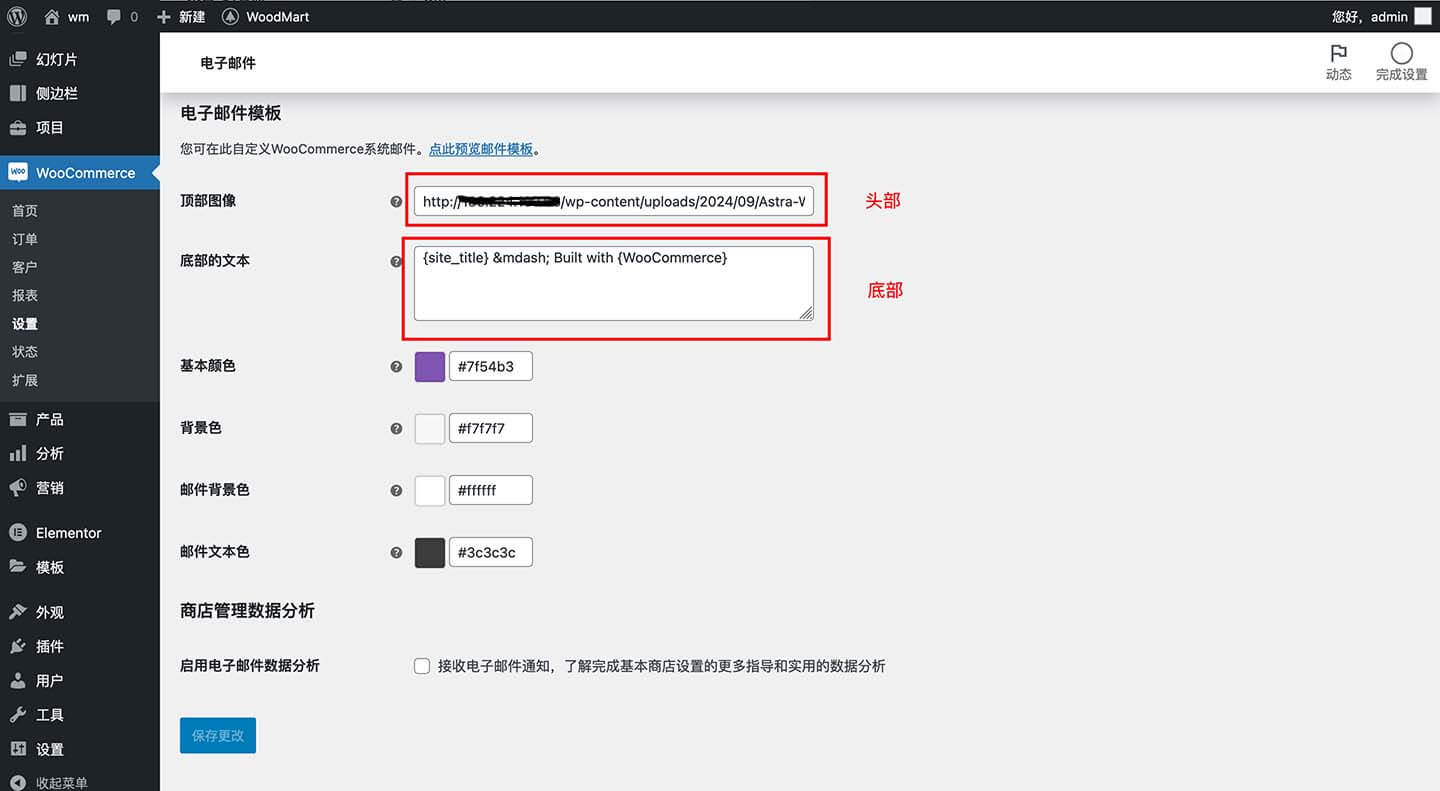Click help icon beside 邮件文本色
The image size is (1440, 791).
[396, 553]
